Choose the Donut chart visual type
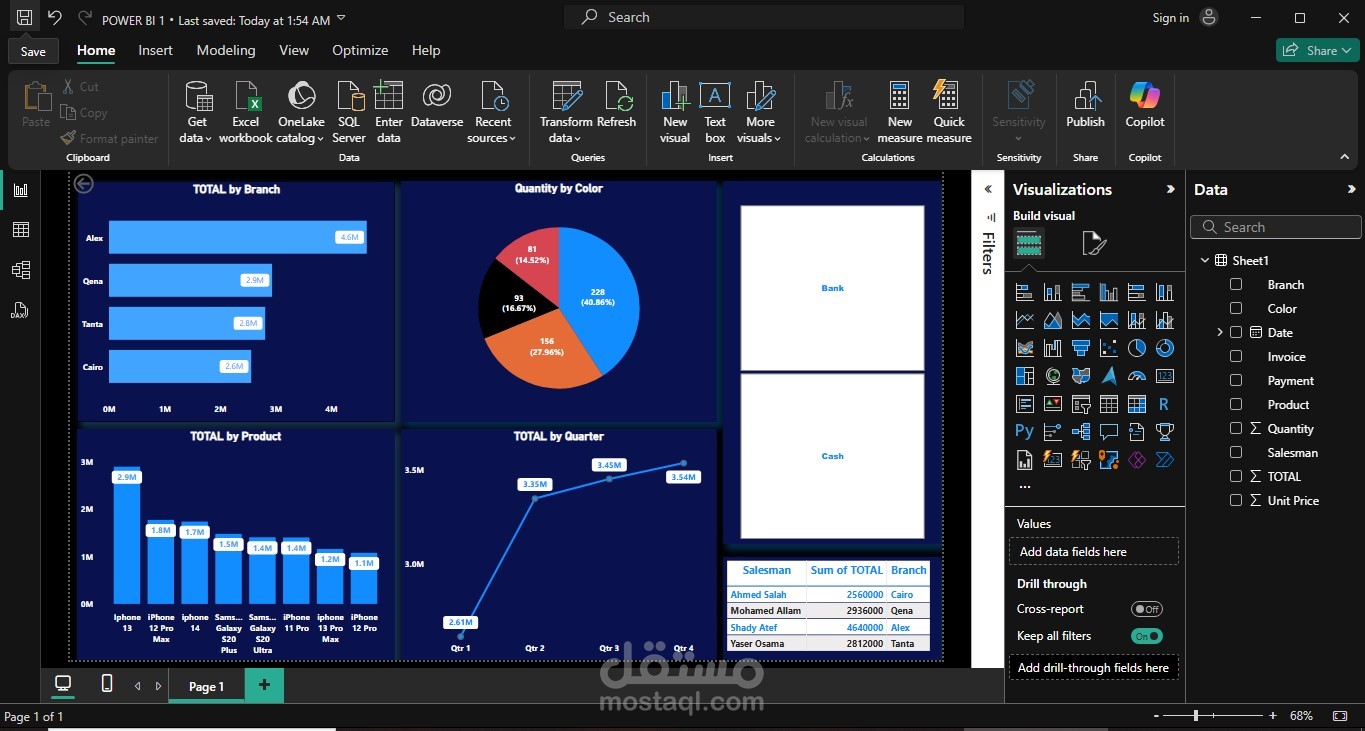This screenshot has height=731, width=1365. [1164, 348]
